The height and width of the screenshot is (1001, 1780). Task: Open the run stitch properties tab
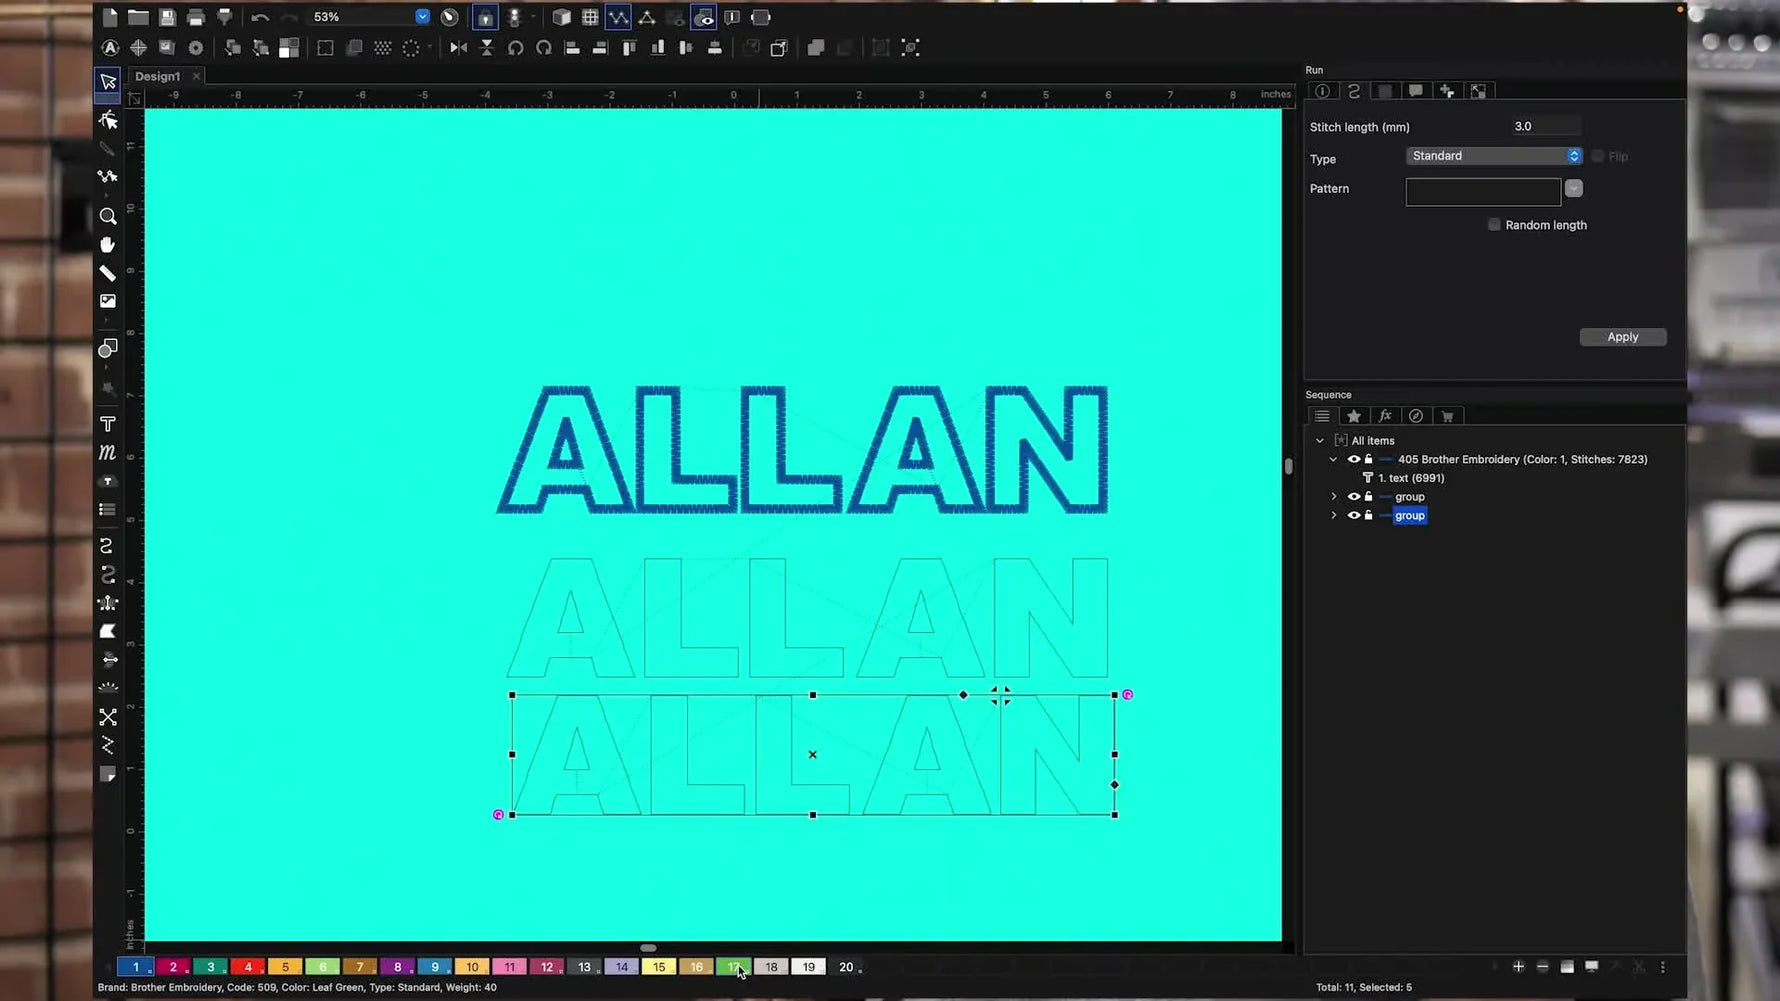point(1354,91)
